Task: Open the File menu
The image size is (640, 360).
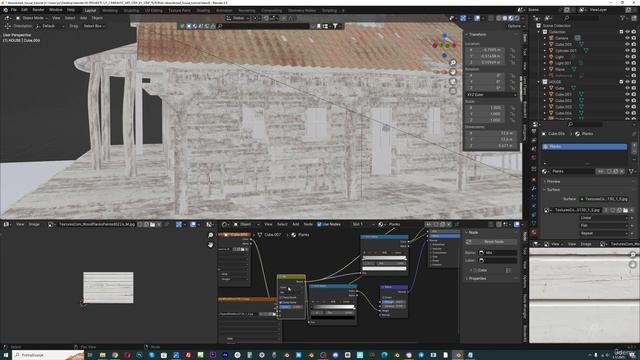Action: point(14,10)
